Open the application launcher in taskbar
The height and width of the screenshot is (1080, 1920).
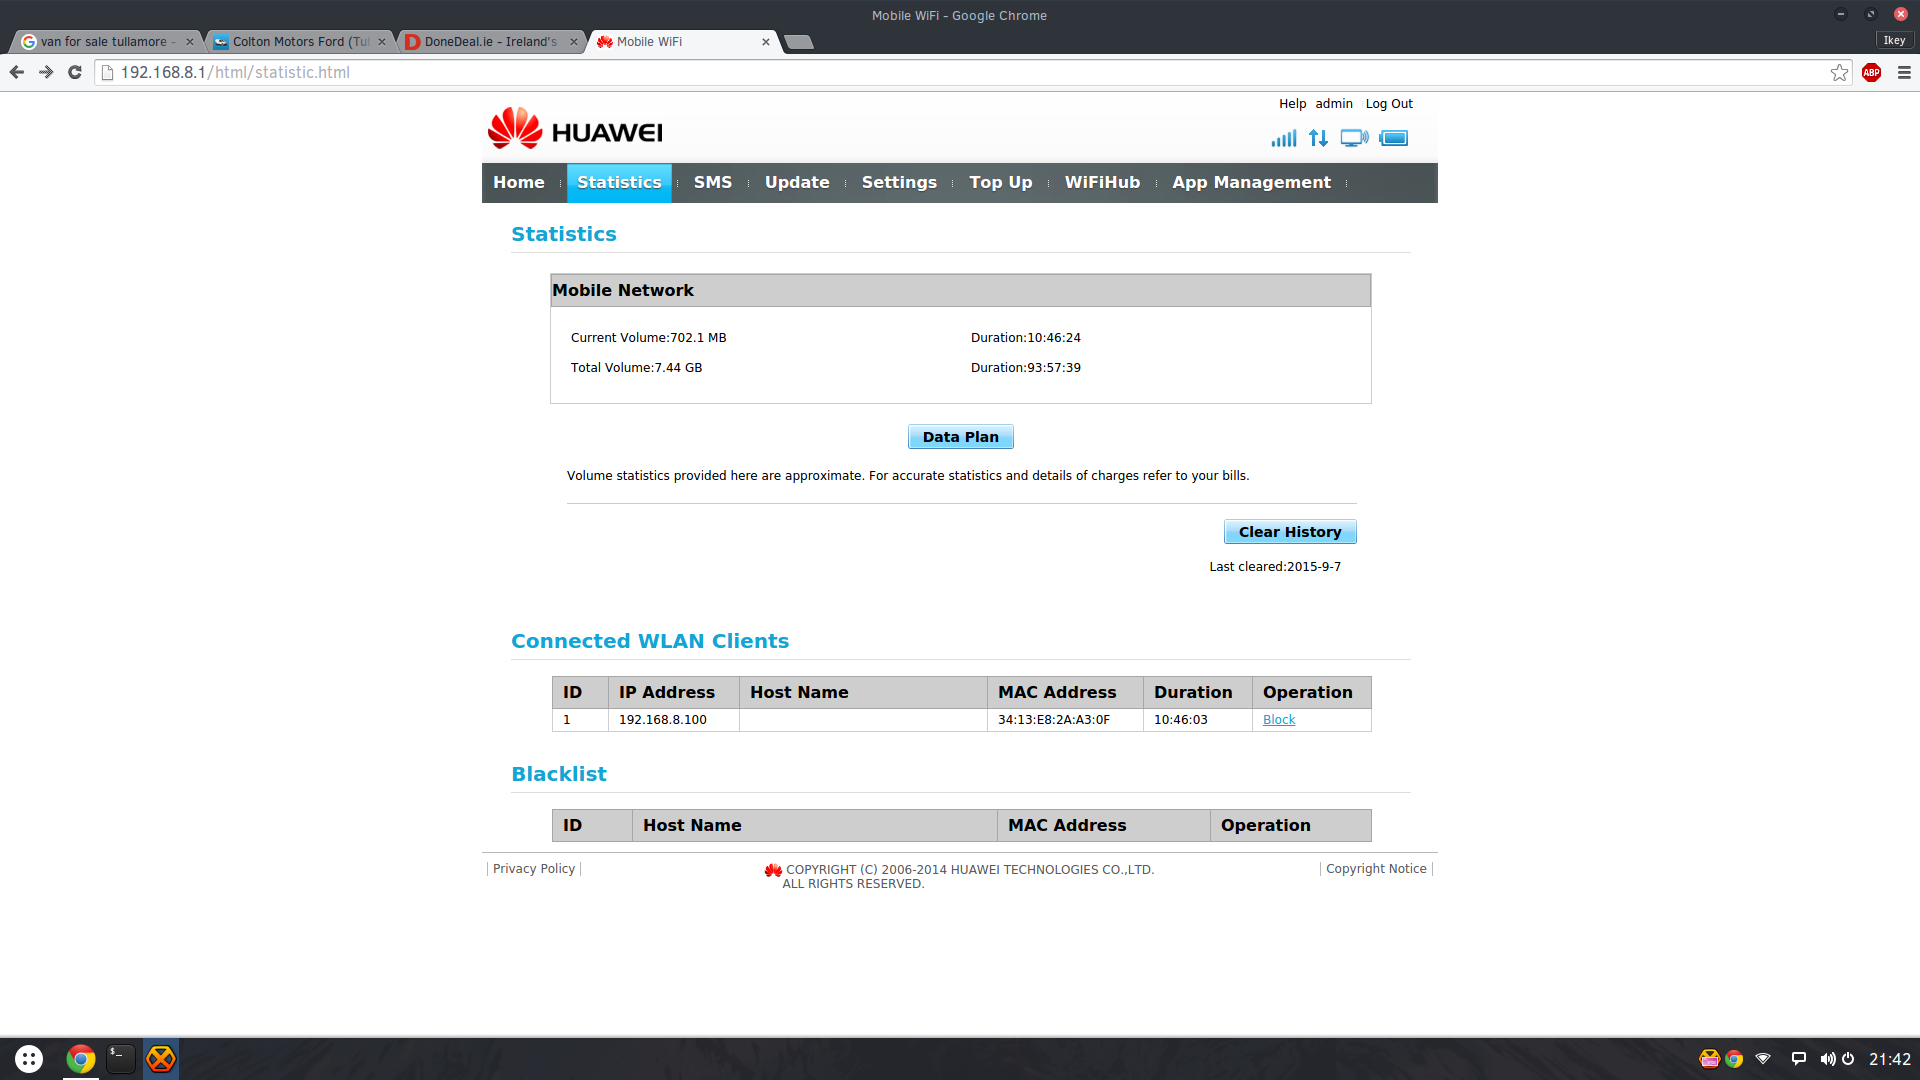coord(29,1058)
